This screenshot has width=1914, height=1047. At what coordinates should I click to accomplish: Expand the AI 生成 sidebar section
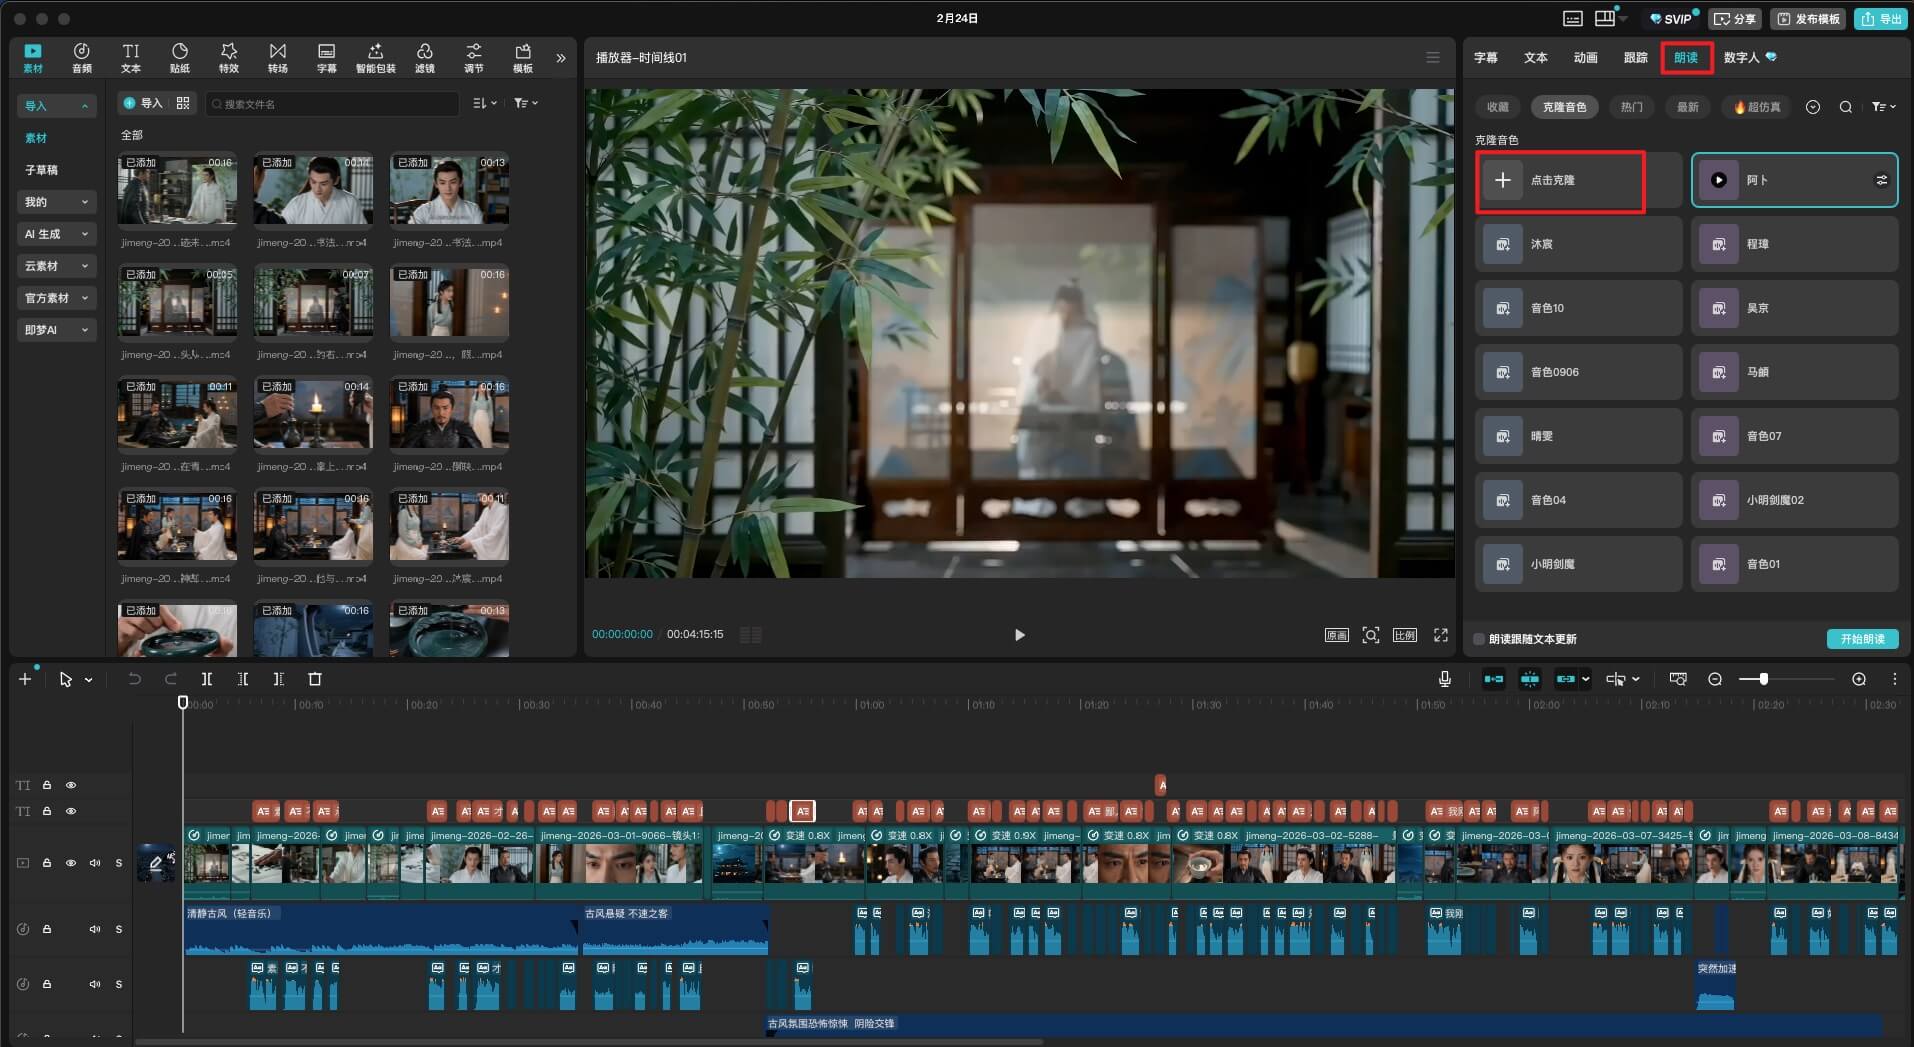pos(56,234)
